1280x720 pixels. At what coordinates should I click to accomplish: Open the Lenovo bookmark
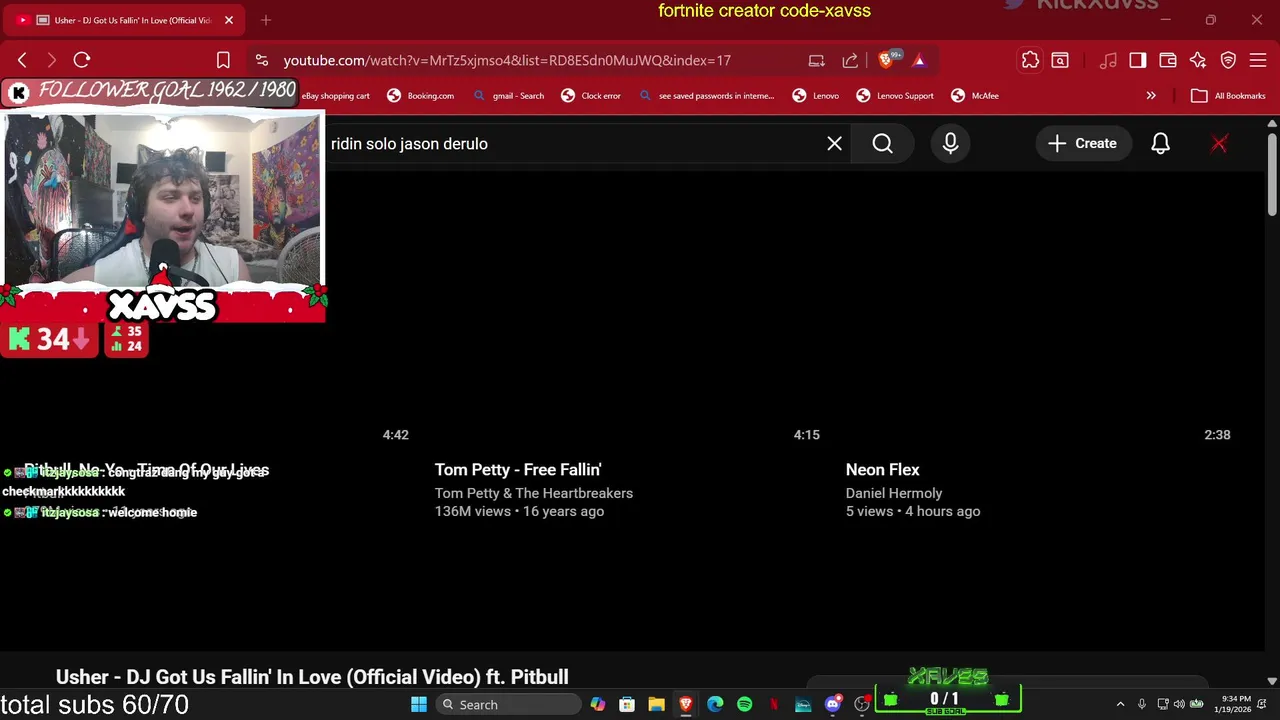pyautogui.click(x=815, y=96)
